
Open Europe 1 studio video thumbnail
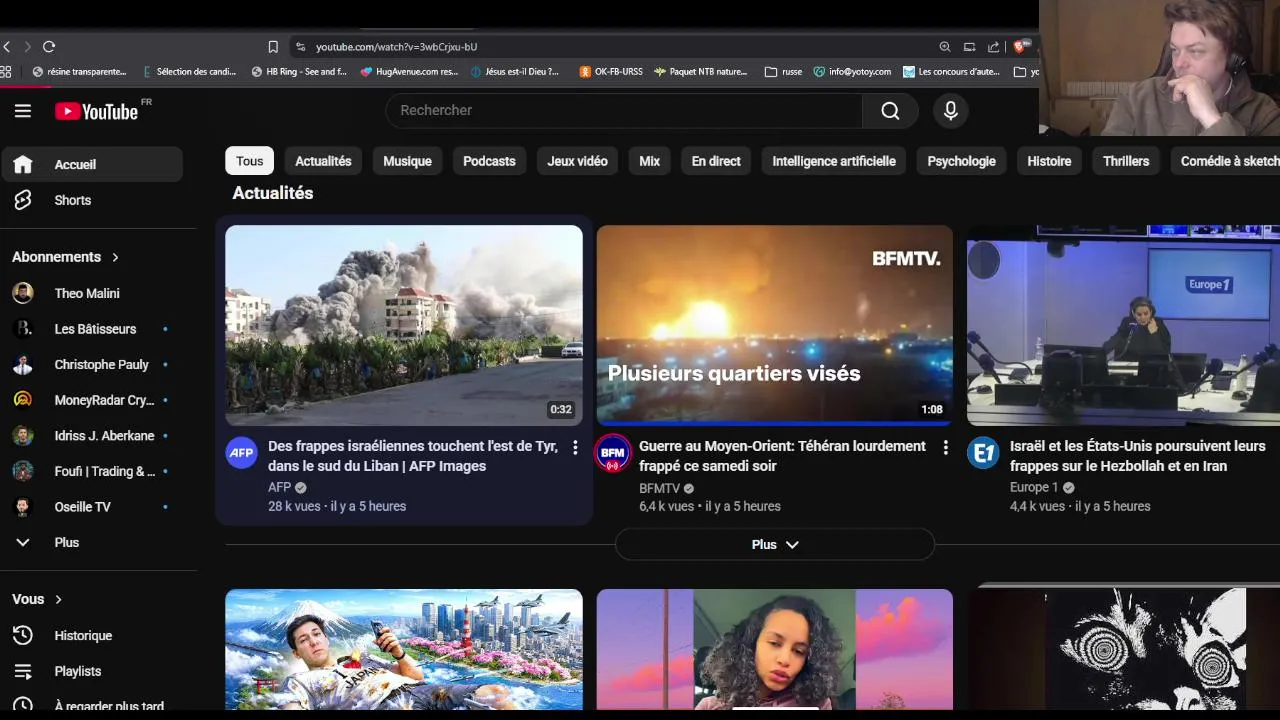click(x=1123, y=325)
